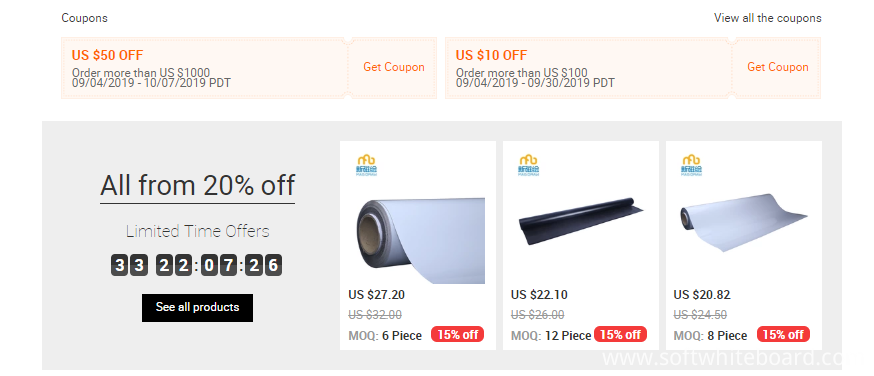Click 15% off badge on 12 Piece product
This screenshot has height=376, width=874.
point(620,334)
